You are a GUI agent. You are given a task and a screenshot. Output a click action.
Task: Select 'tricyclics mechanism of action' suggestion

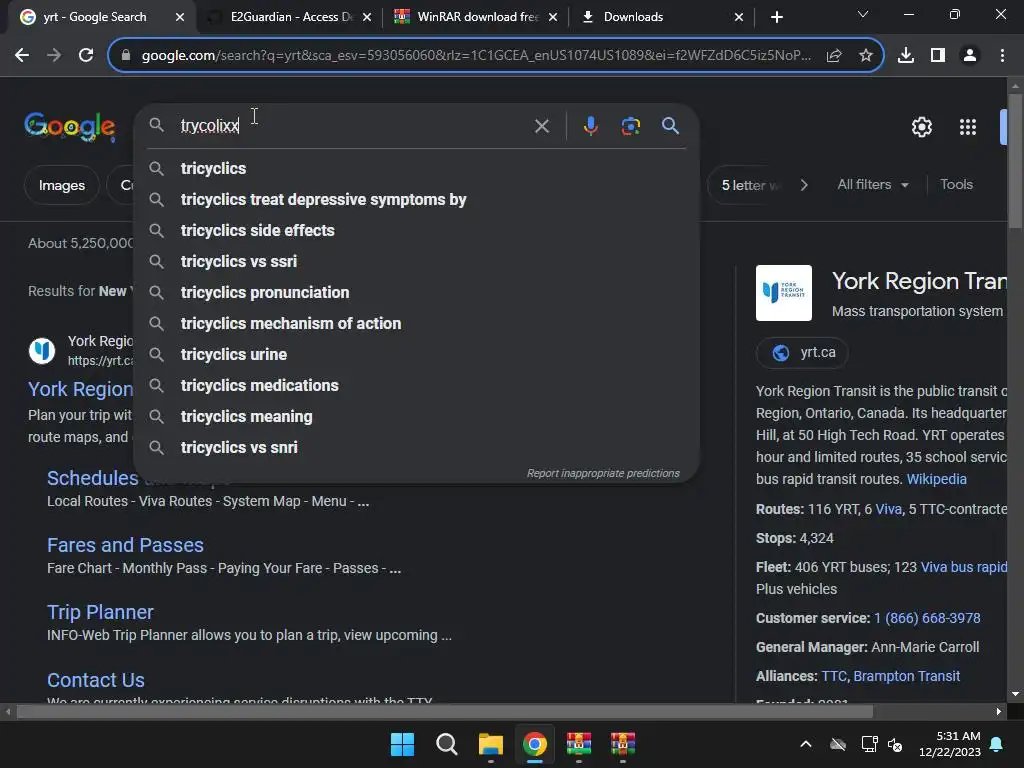417,324
